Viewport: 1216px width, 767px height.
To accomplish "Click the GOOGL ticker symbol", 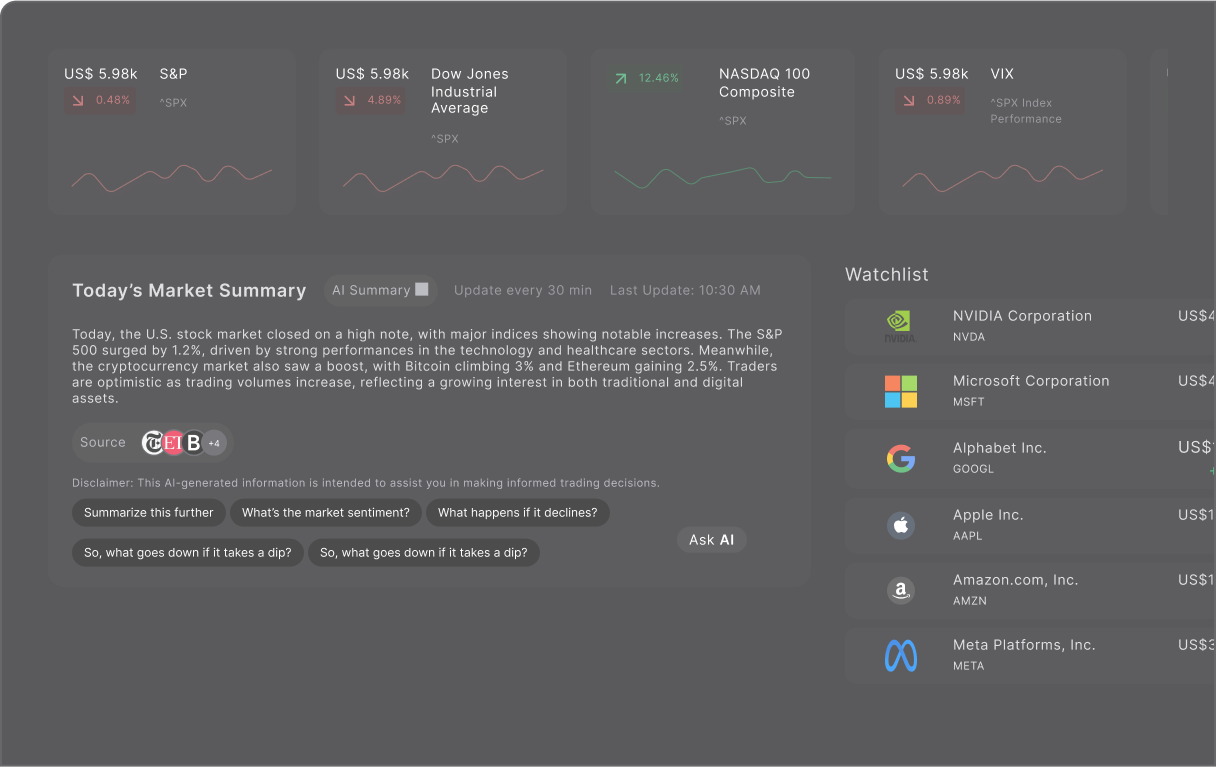I will pos(973,469).
